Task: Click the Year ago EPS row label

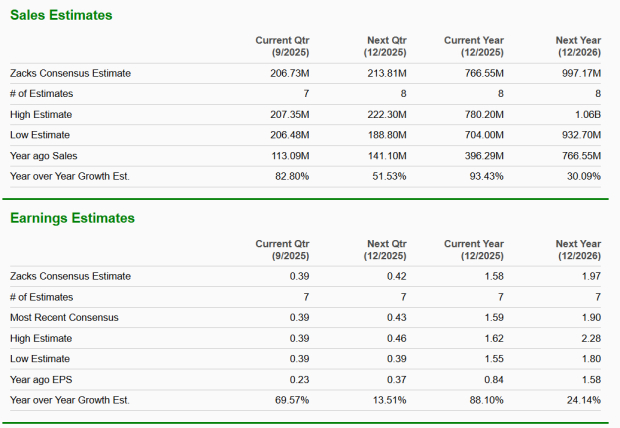Action: click(x=41, y=379)
